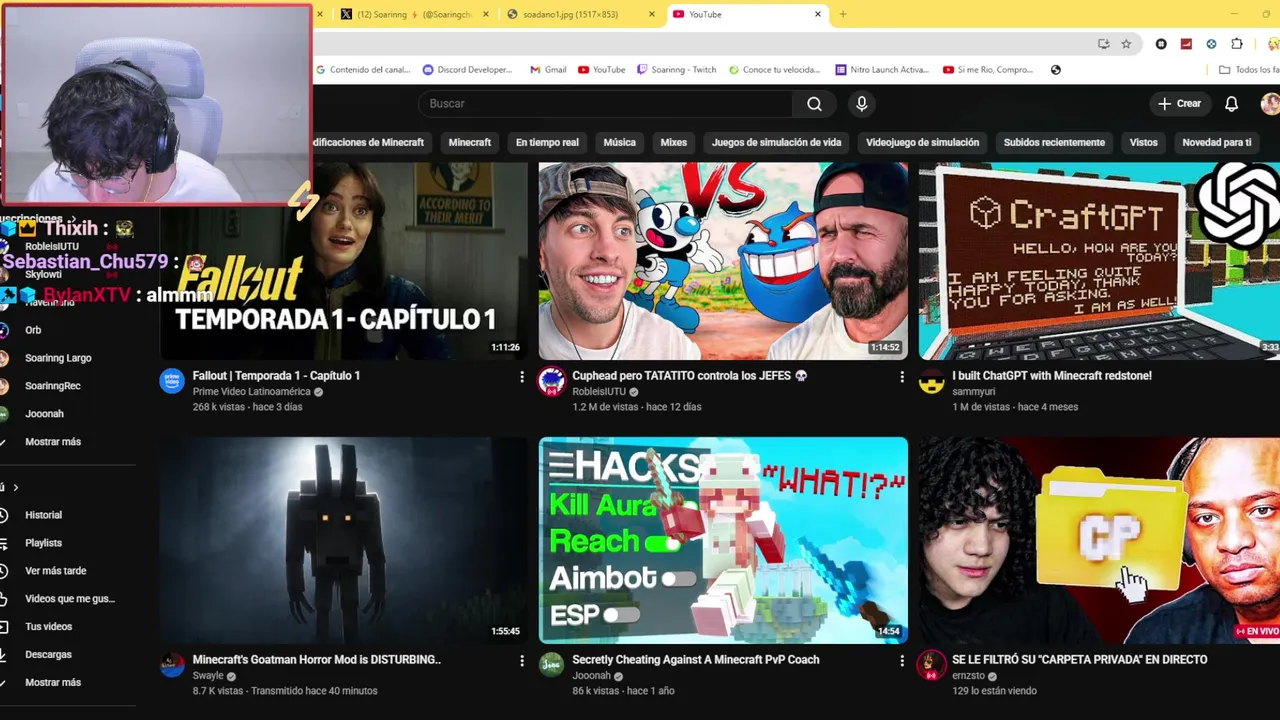Open Soarinng - Twitch bookmark
Viewport: 1280px width, 720px height.
pos(676,70)
